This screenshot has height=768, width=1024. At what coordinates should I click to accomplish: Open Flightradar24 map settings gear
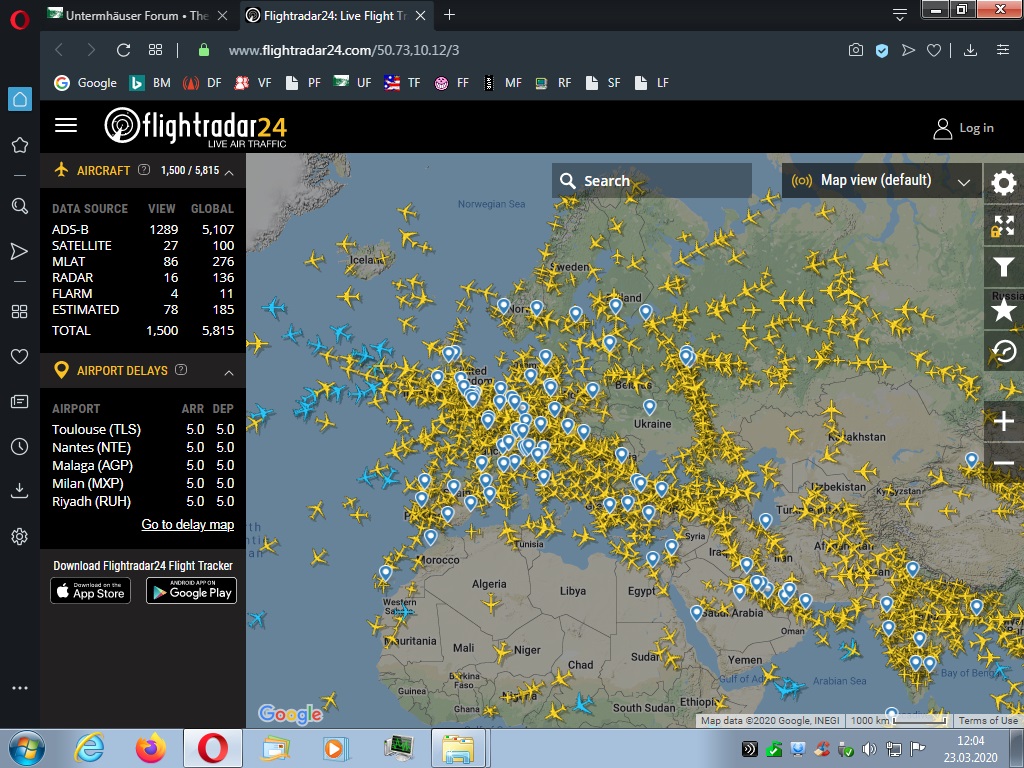click(1003, 182)
